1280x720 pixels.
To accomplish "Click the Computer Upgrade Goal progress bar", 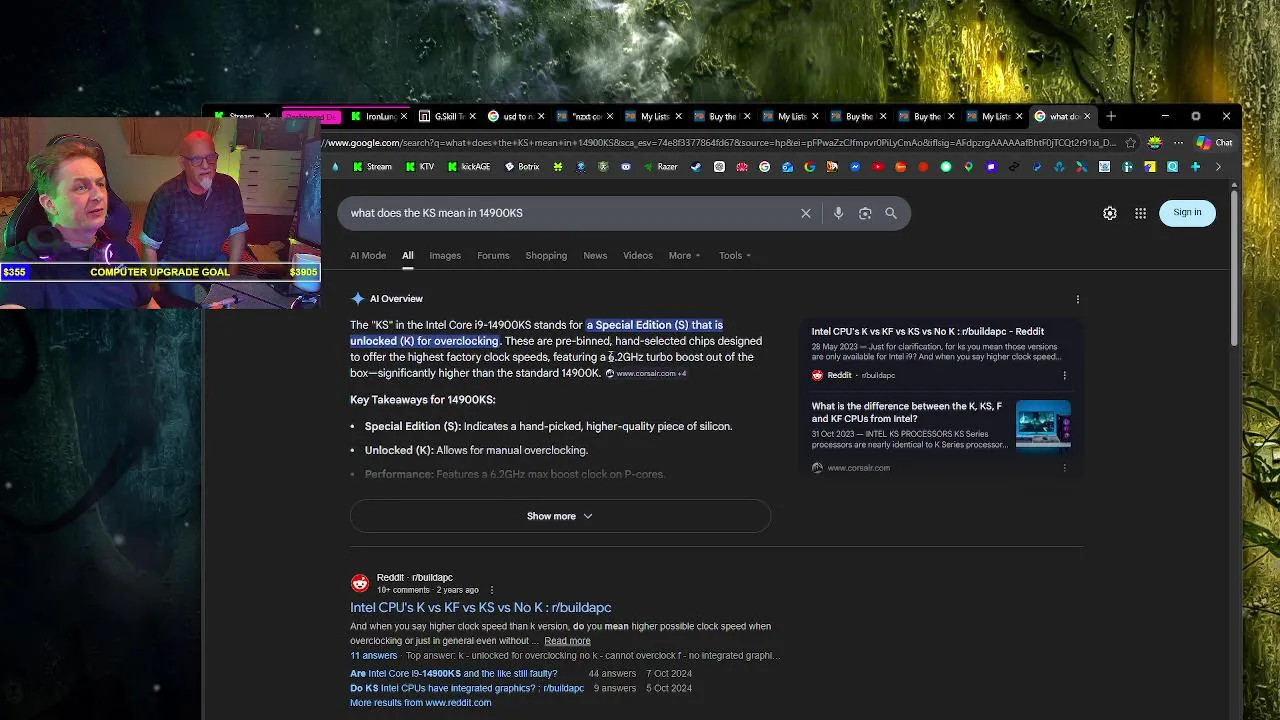I will pyautogui.click(x=160, y=272).
